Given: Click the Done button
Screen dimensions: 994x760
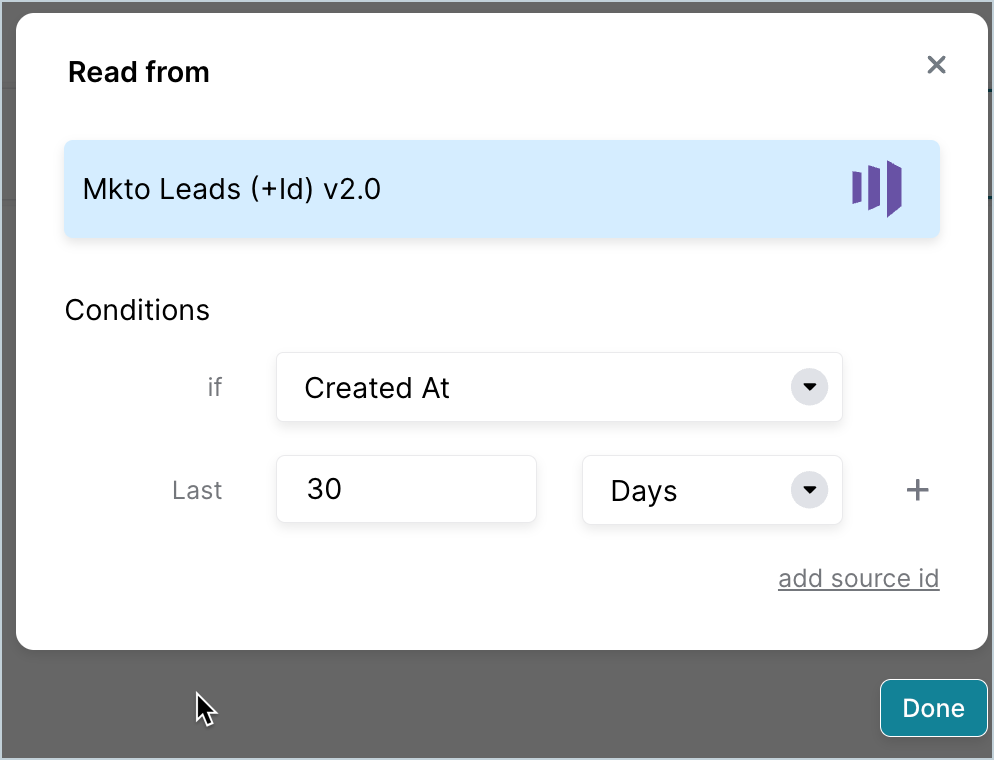Looking at the screenshot, I should [933, 708].
